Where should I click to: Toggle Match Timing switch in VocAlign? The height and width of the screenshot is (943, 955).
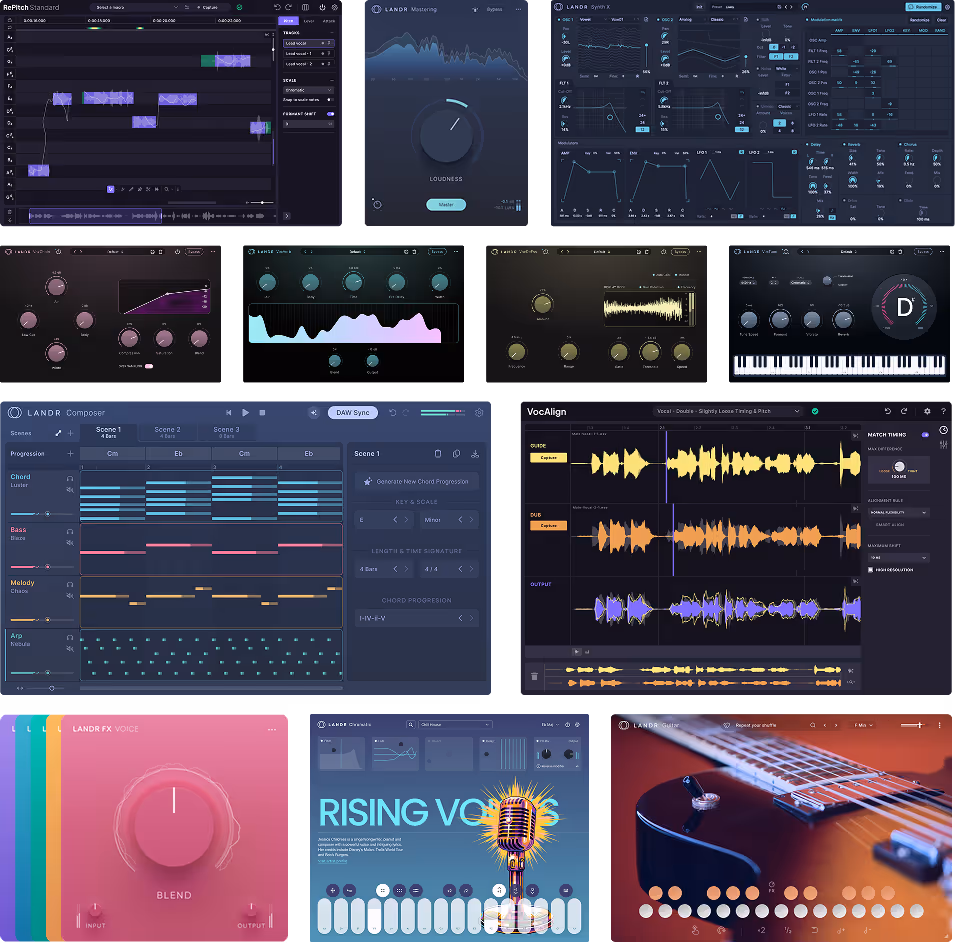point(926,434)
